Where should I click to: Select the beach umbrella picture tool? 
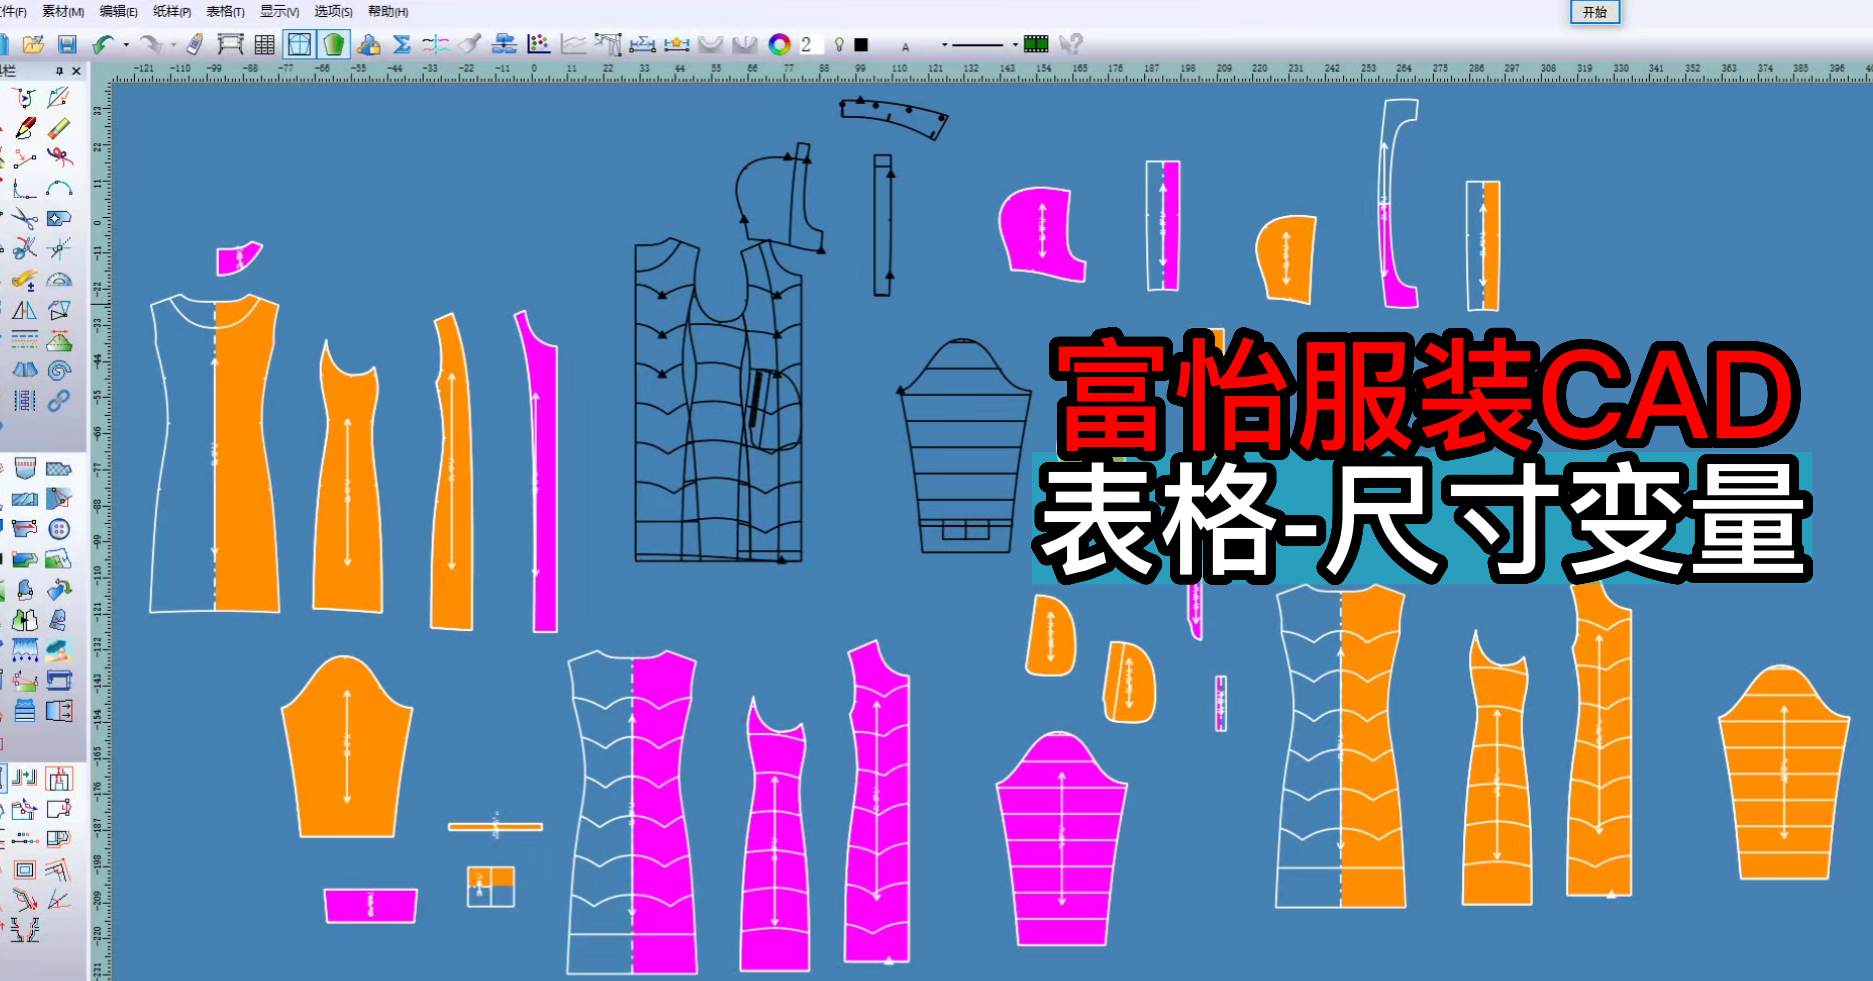tap(59, 650)
